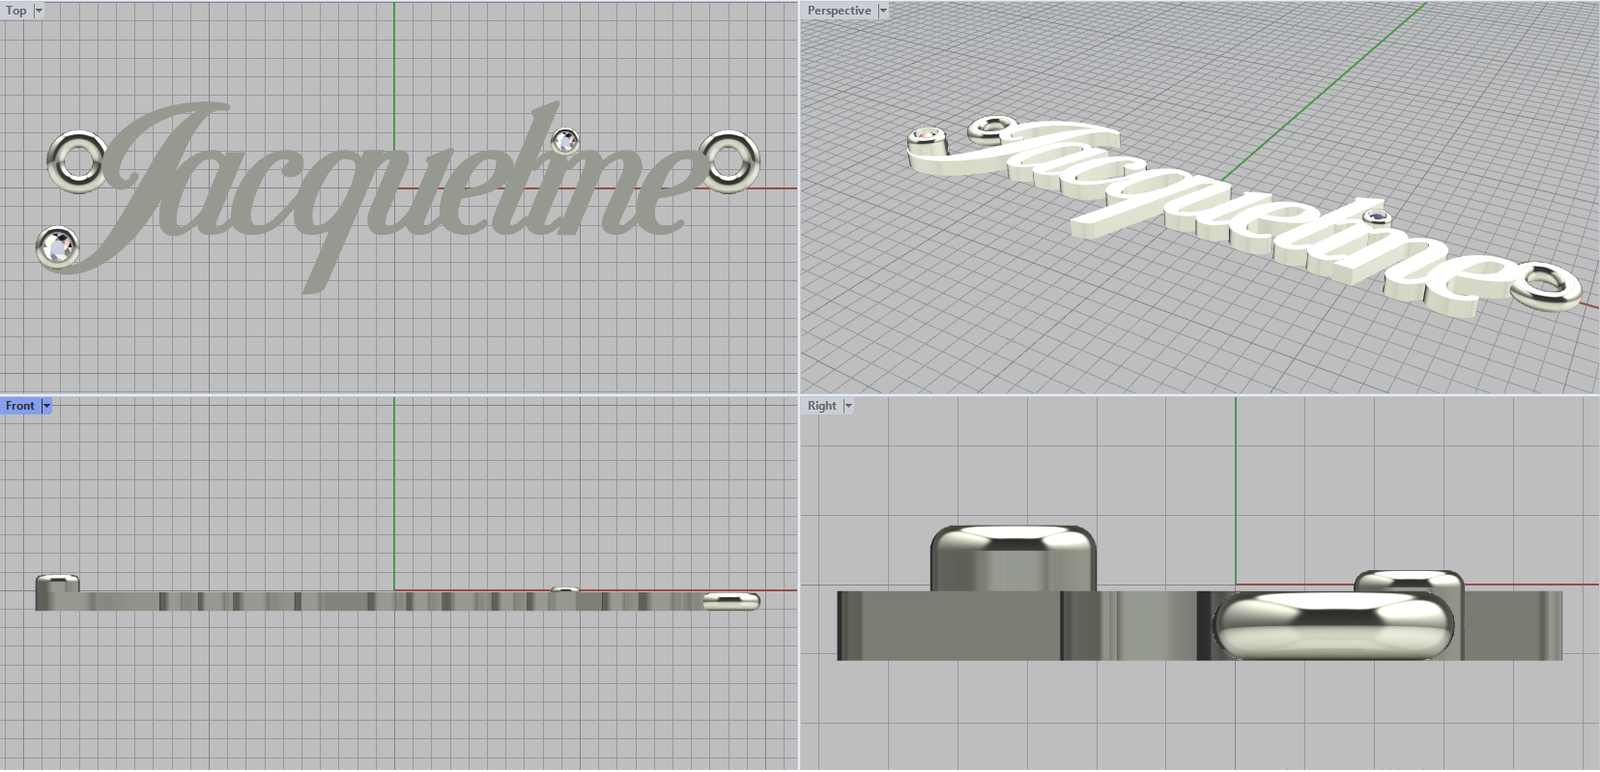Select the jump ring at right in Front view
The width and height of the screenshot is (1600, 772).
[x=731, y=601]
